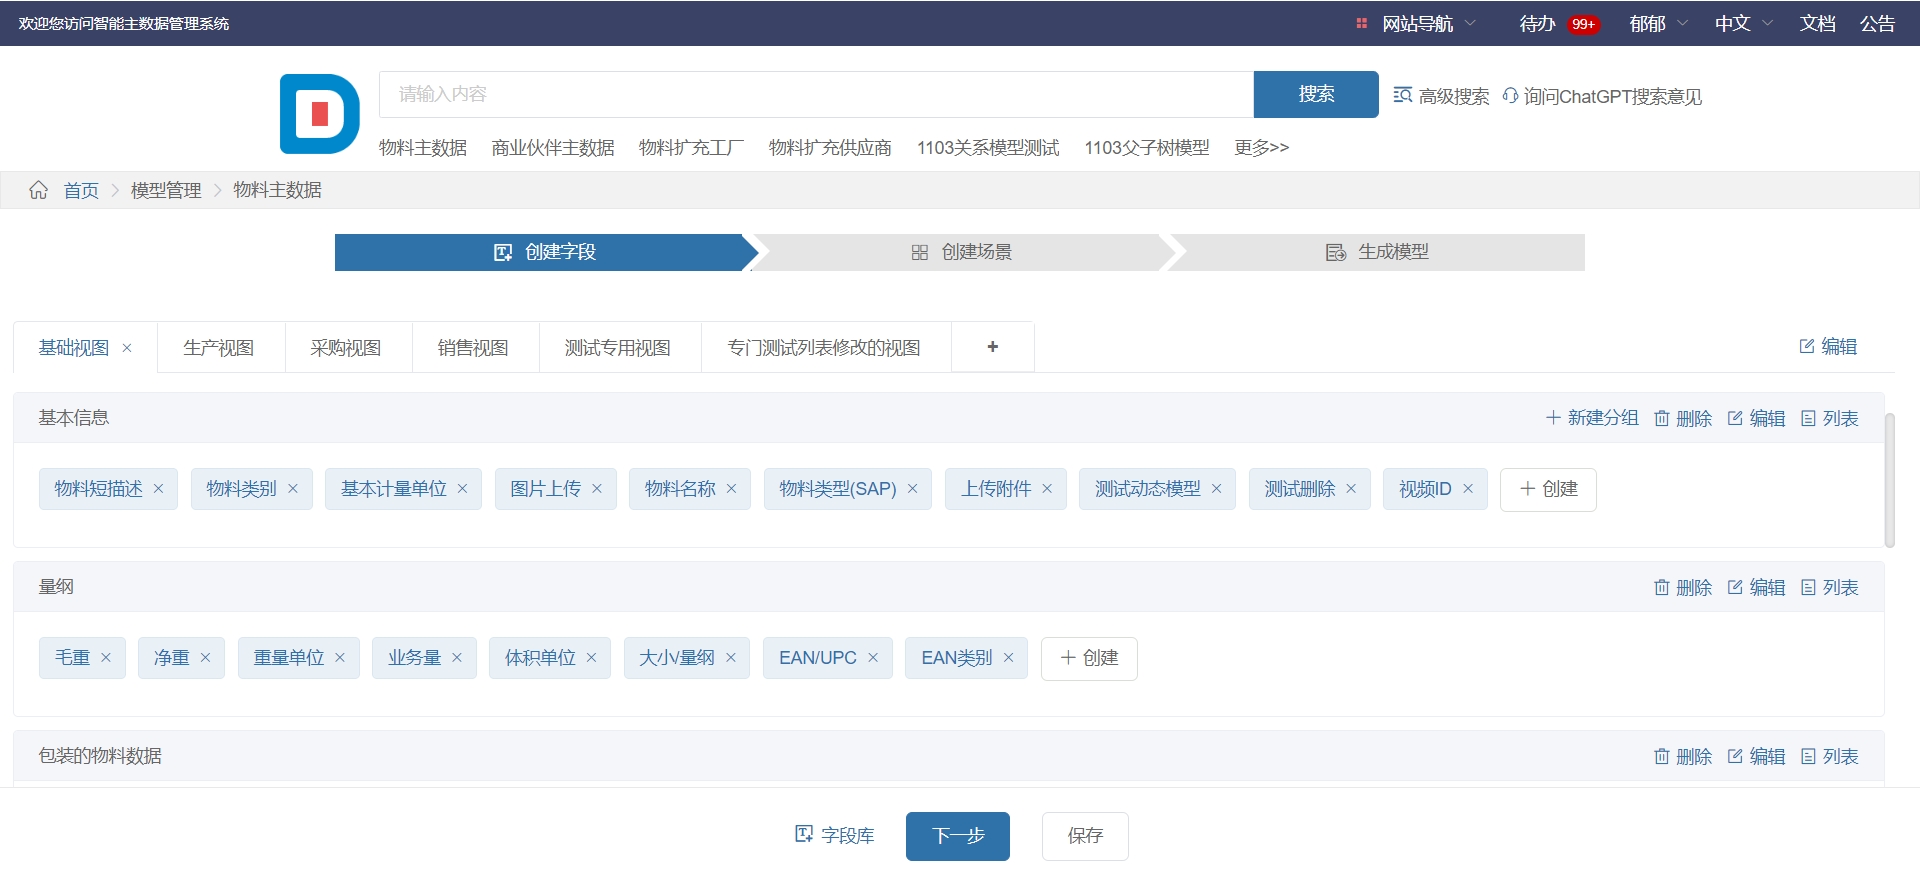The height and width of the screenshot is (880, 1920).
Task: Open the 文档 link
Action: tap(1817, 24)
